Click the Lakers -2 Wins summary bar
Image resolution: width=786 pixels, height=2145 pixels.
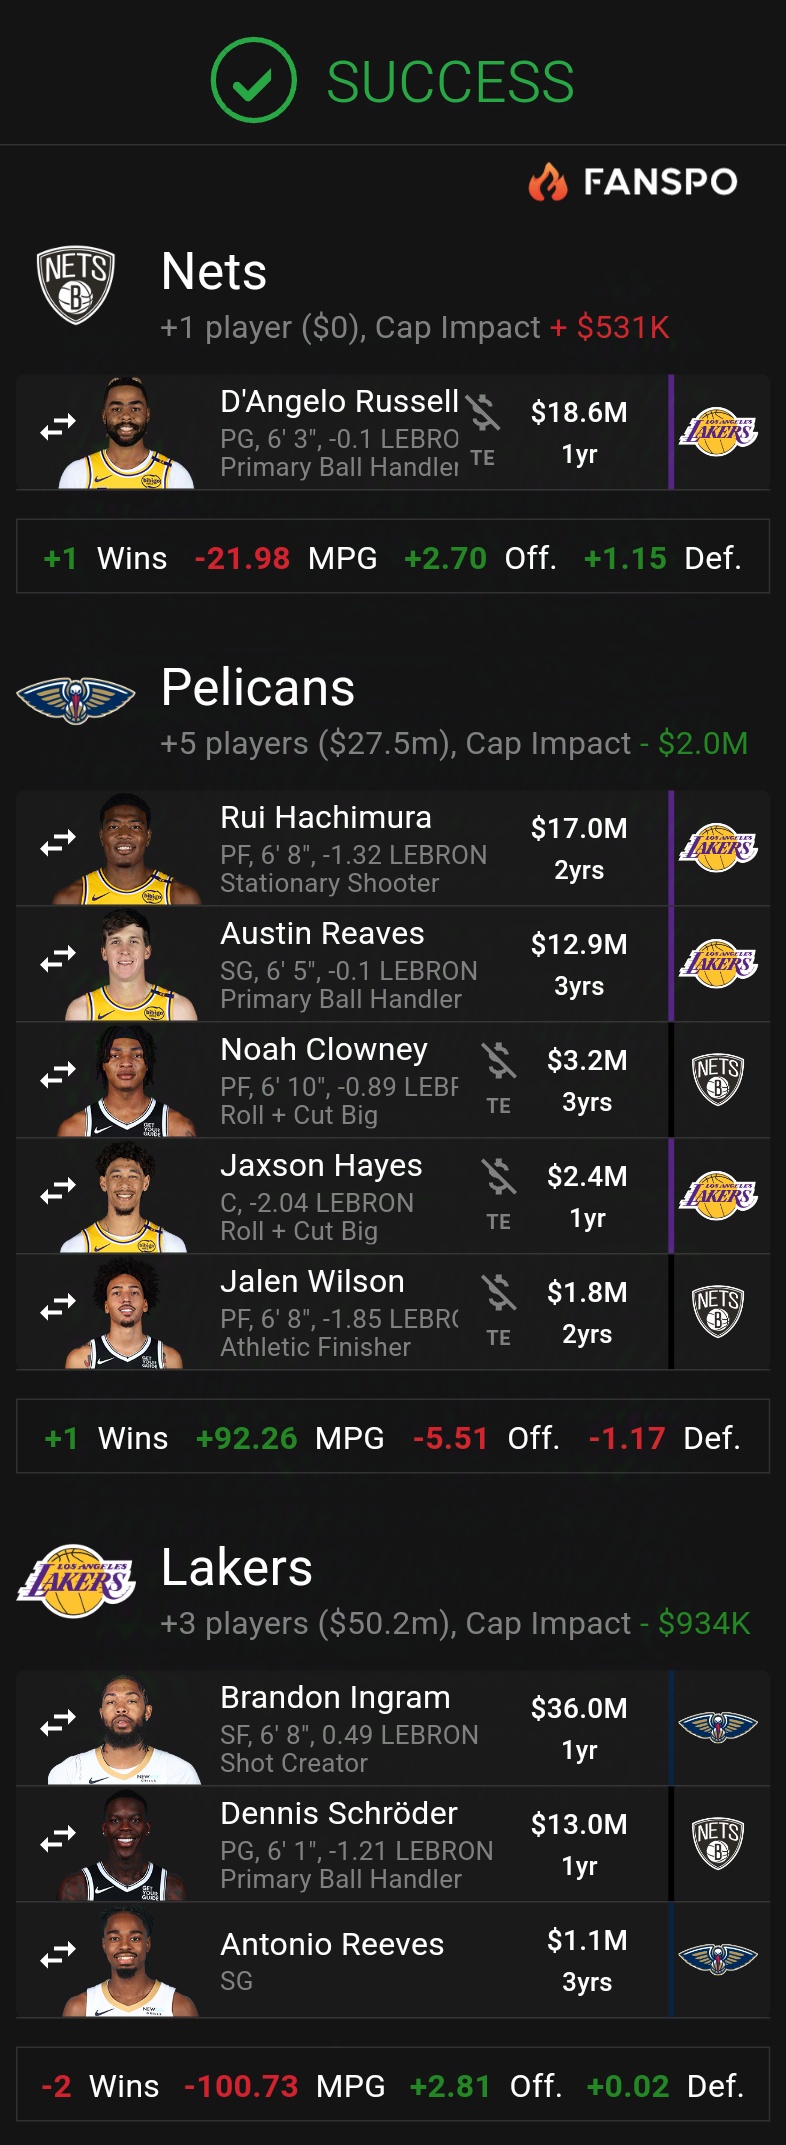[x=393, y=2085]
